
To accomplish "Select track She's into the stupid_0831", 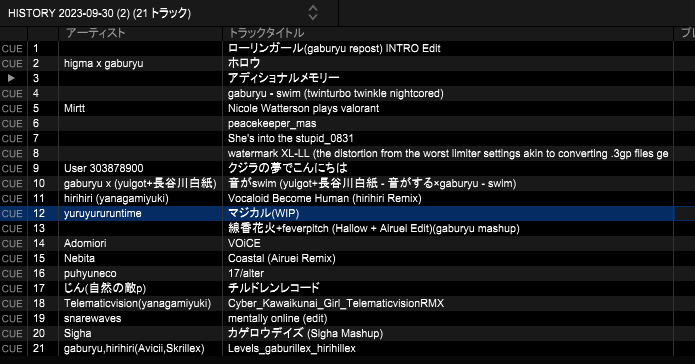I will [x=291, y=138].
